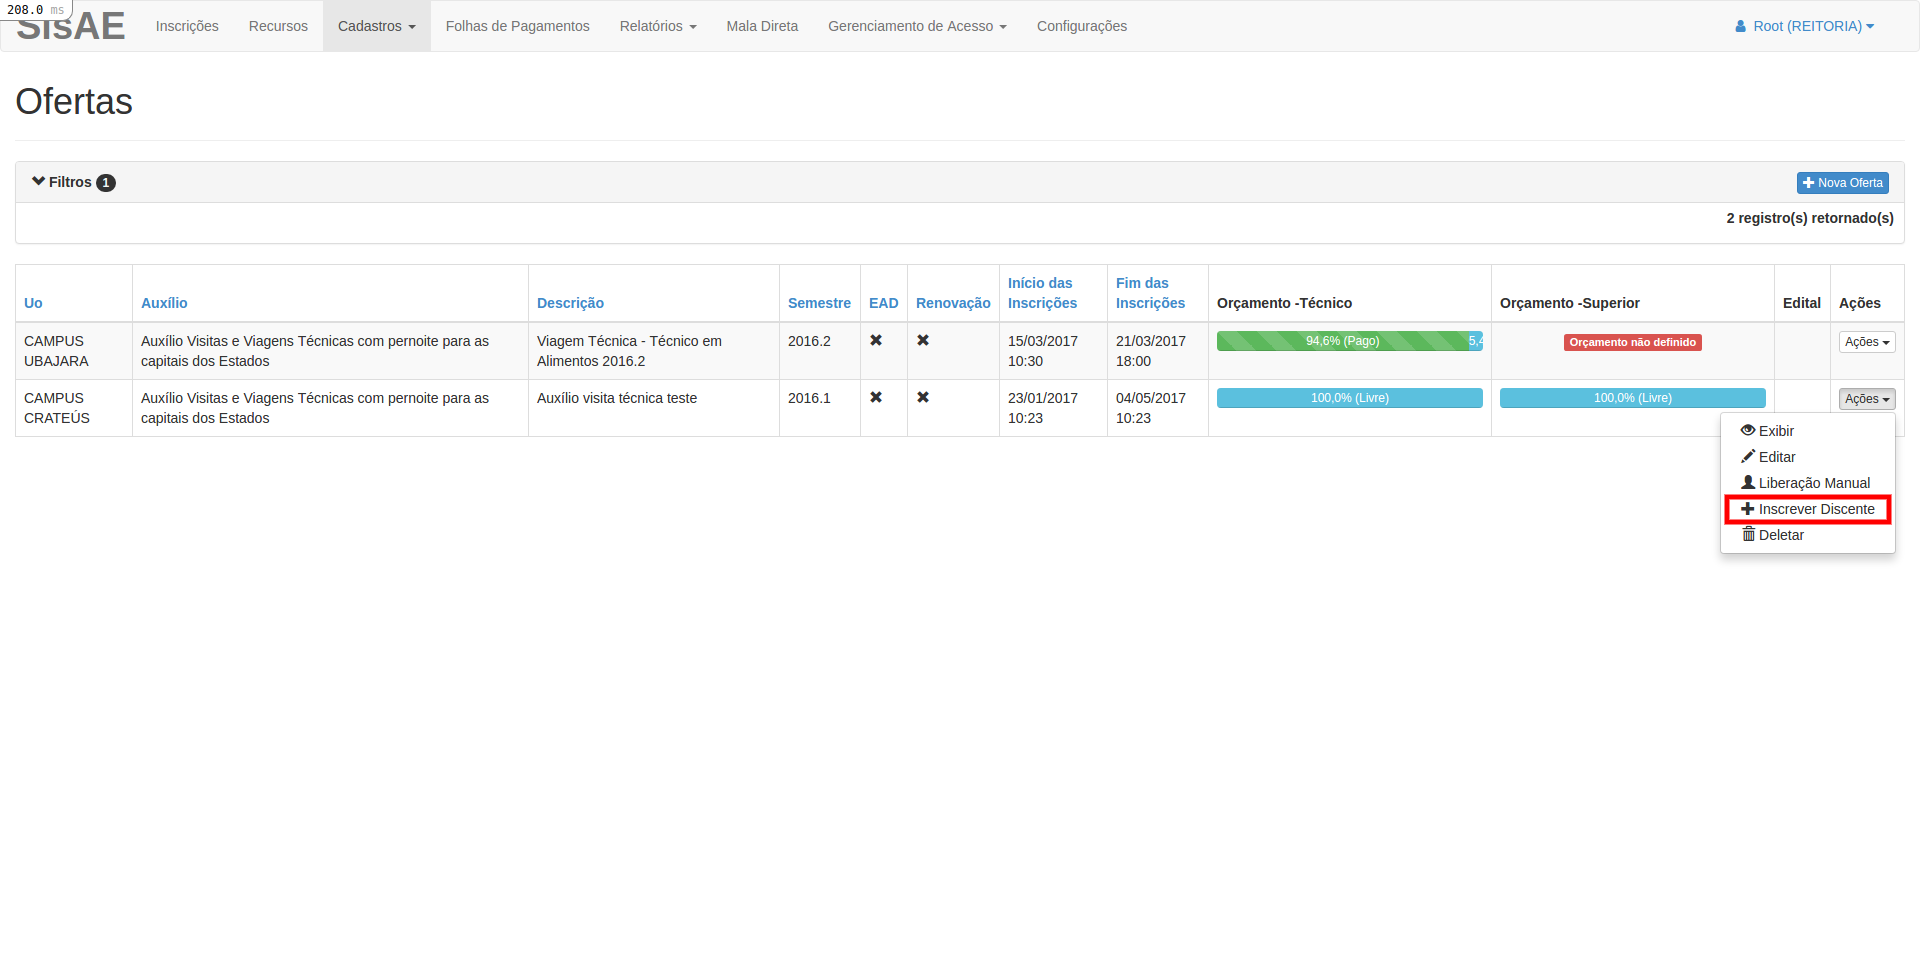Click Renovação X icon in CAMPUS CRATEÚS row

923,397
